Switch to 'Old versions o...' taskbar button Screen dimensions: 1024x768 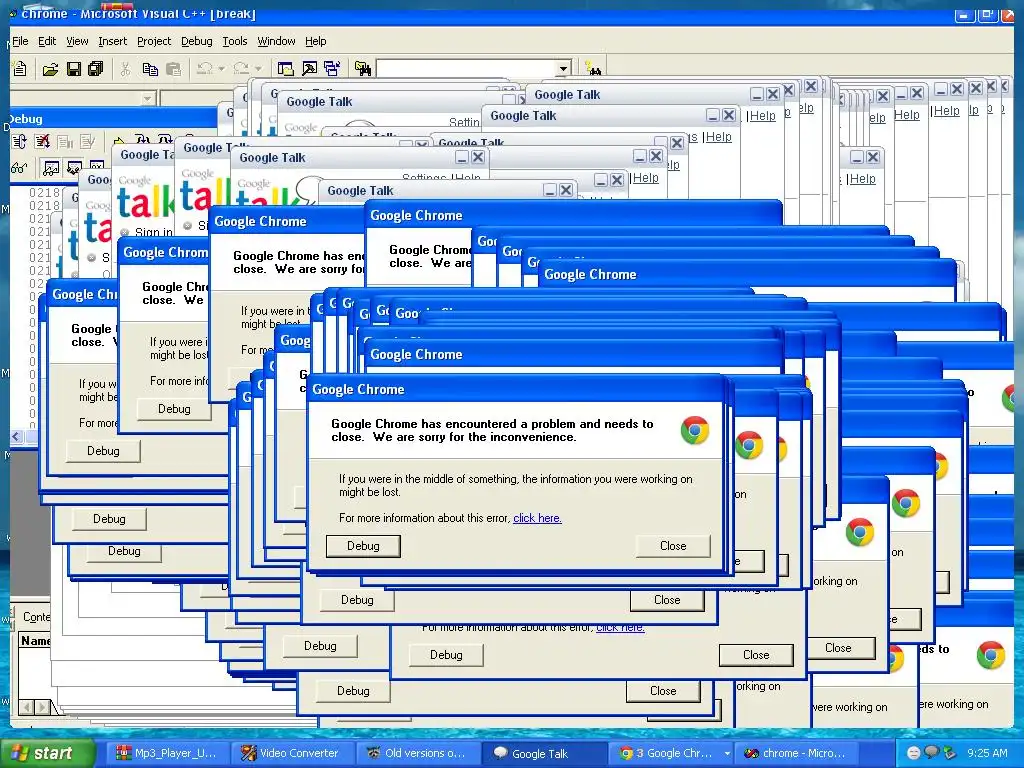pos(418,754)
